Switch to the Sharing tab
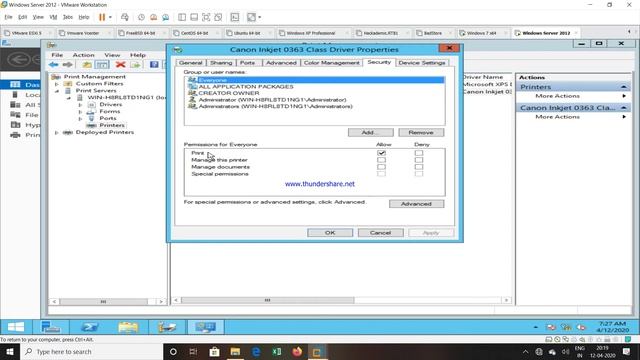The width and height of the screenshot is (640, 360). click(x=221, y=63)
